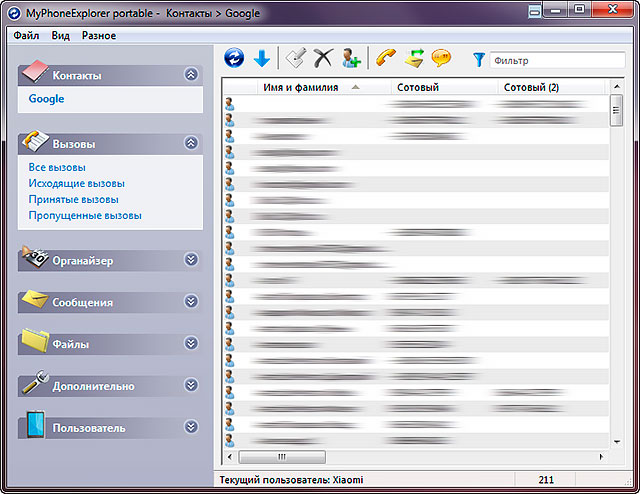Click the Фильтр search field
The height and width of the screenshot is (494, 640).
pos(557,60)
